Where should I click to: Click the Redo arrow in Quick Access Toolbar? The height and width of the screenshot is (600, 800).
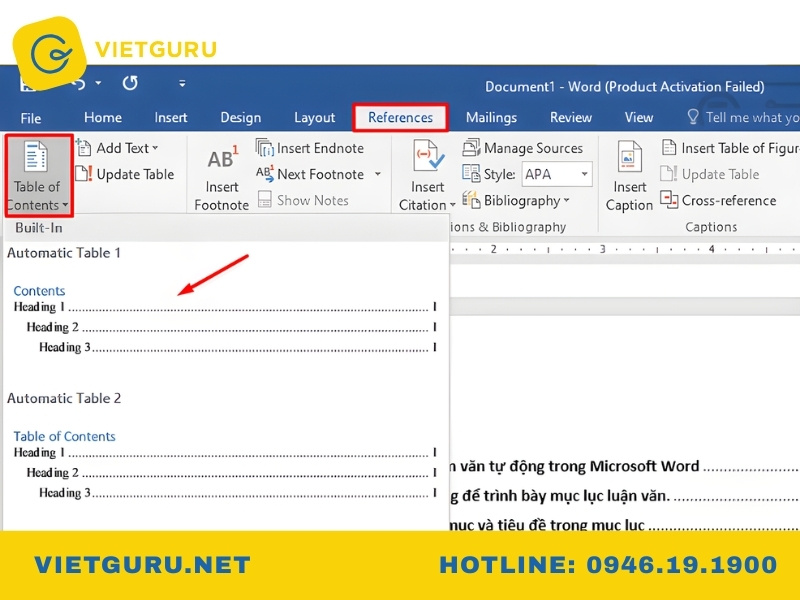[x=130, y=83]
